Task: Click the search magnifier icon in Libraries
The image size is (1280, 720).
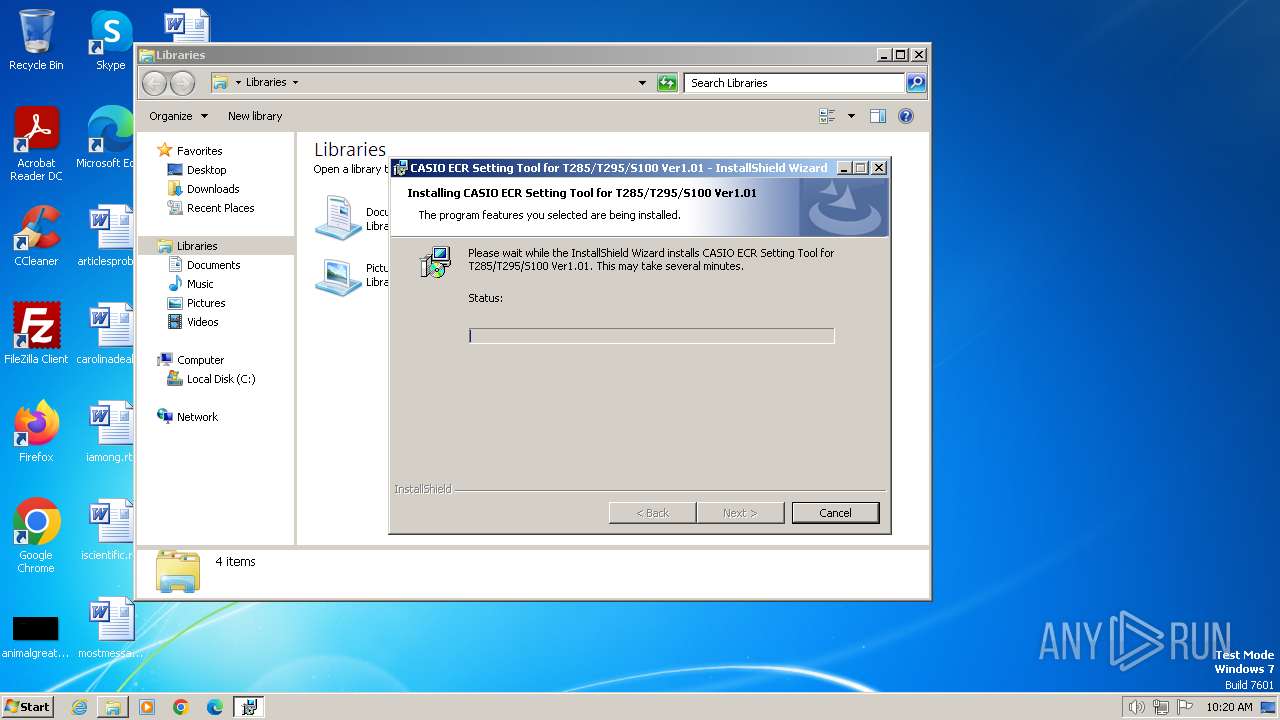Action: tap(916, 83)
